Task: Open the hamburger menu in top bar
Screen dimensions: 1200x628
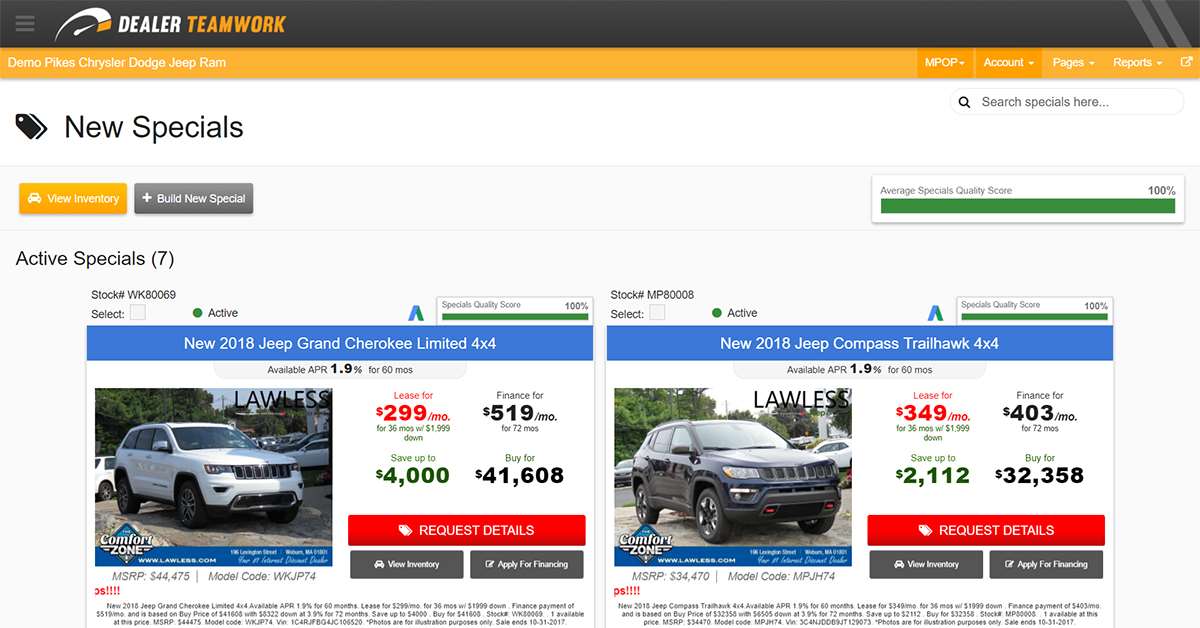Action: pyautogui.click(x=25, y=24)
